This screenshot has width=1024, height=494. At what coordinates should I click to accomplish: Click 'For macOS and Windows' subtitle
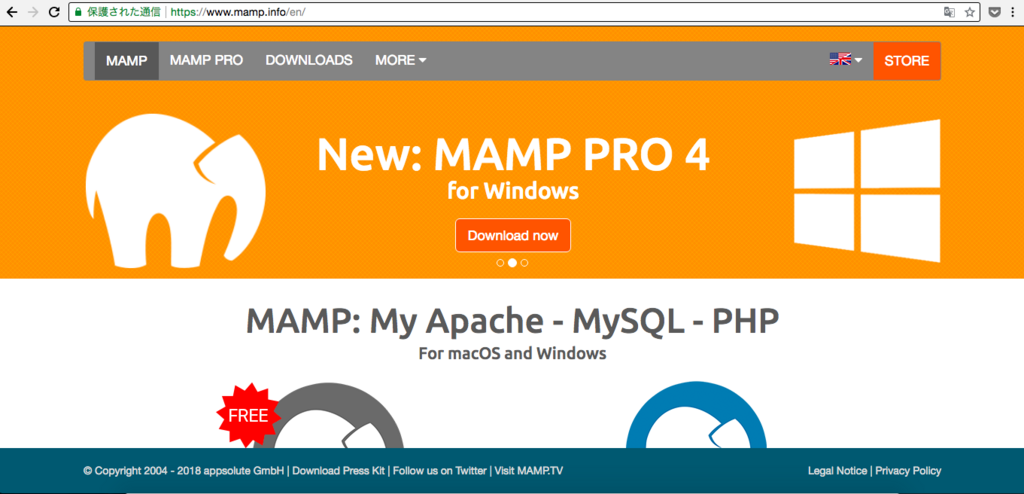pyautogui.click(x=513, y=354)
